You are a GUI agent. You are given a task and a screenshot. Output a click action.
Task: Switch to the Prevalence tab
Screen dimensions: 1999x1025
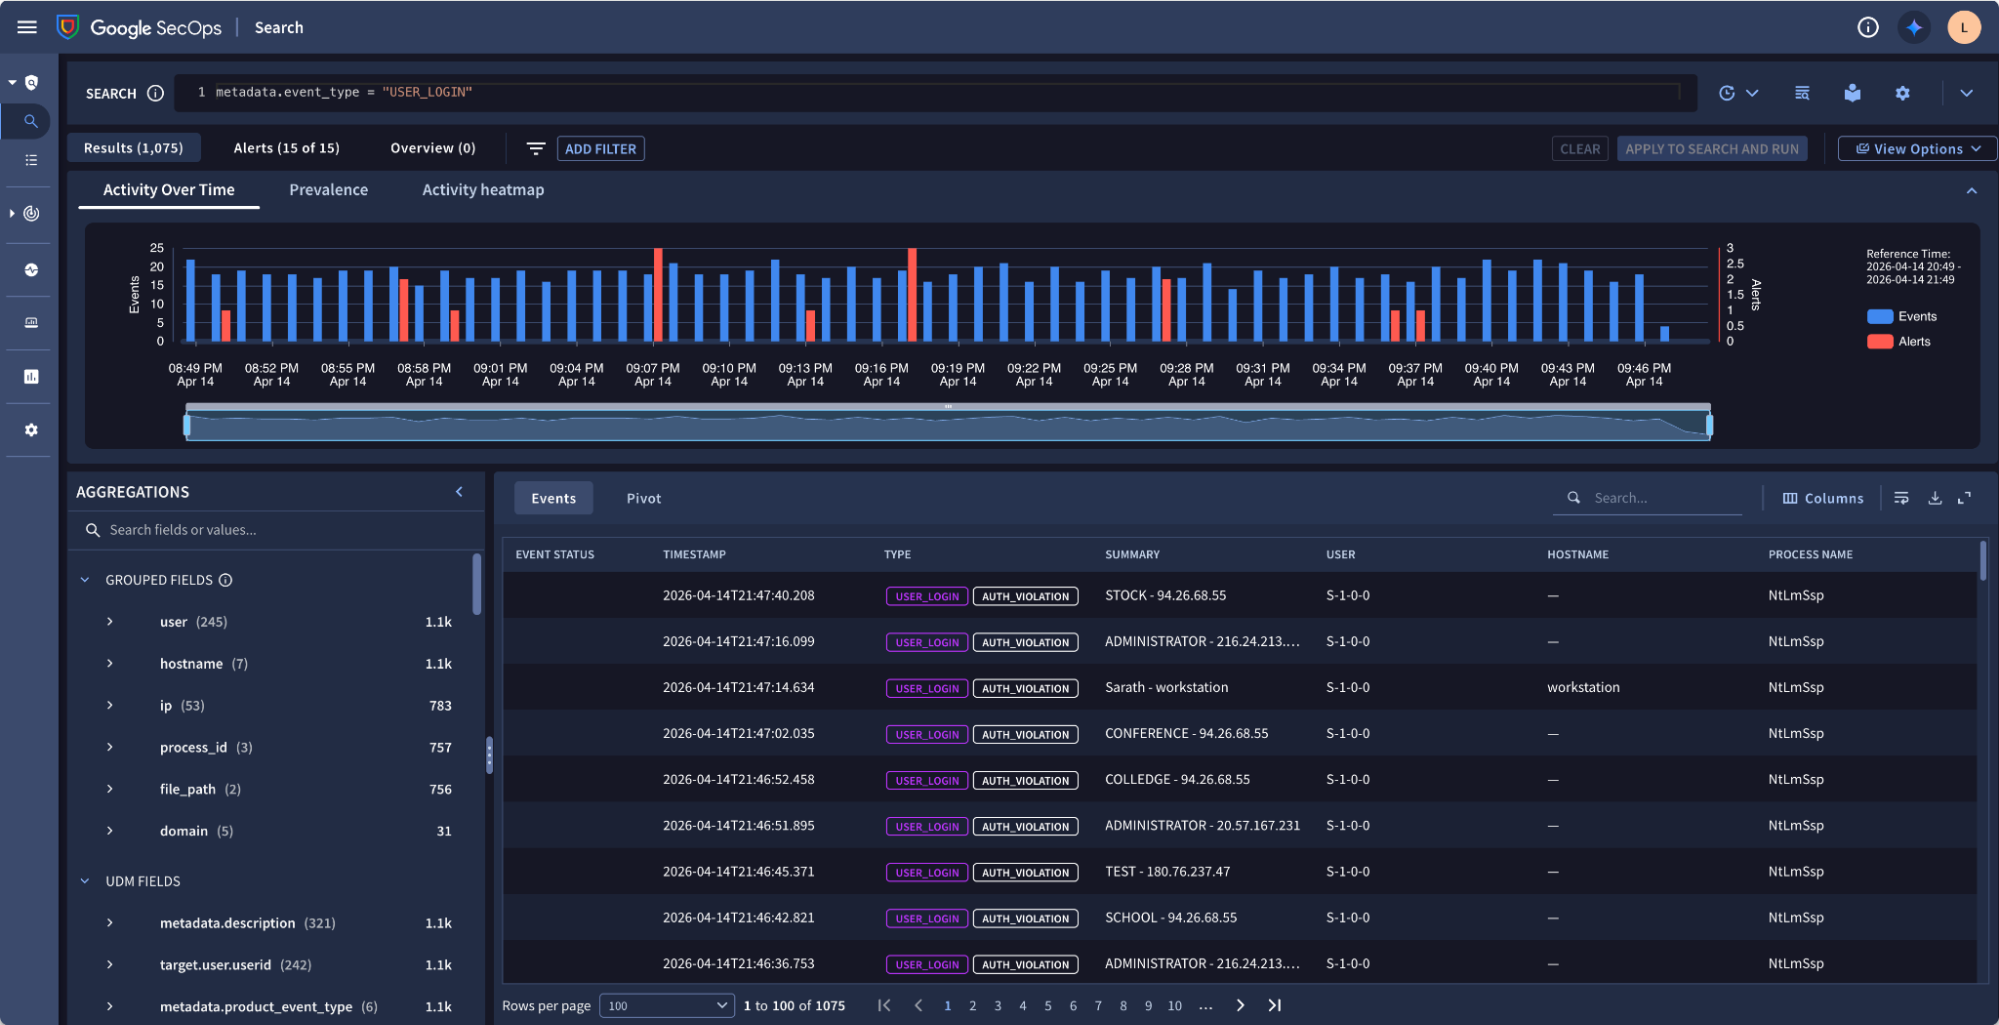(328, 189)
